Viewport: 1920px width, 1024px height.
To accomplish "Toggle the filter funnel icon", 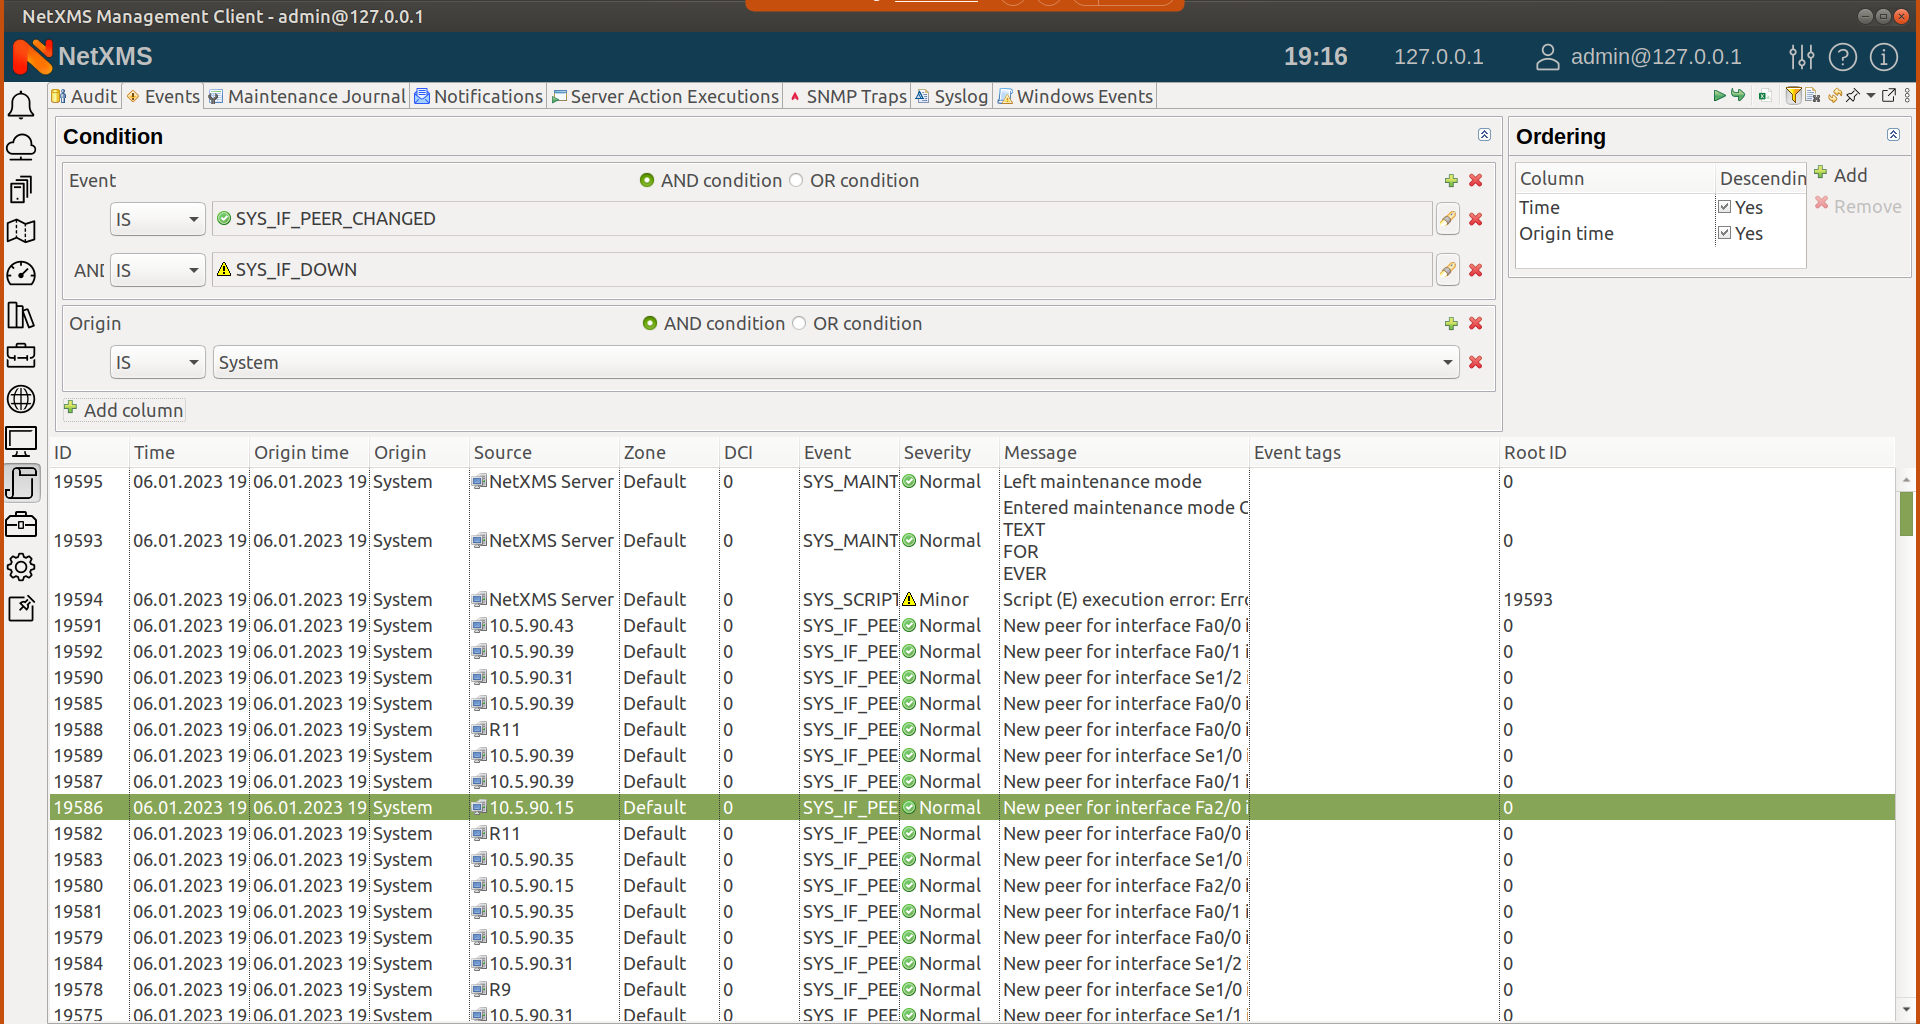I will pyautogui.click(x=1793, y=96).
